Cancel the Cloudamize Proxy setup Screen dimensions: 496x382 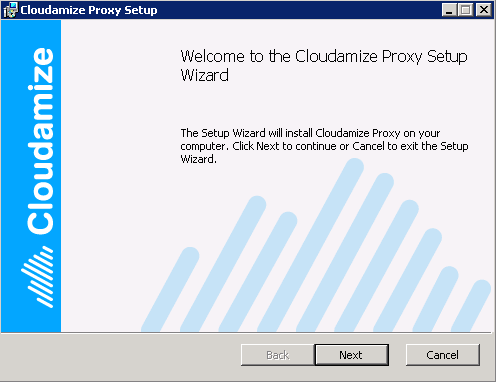point(443,355)
